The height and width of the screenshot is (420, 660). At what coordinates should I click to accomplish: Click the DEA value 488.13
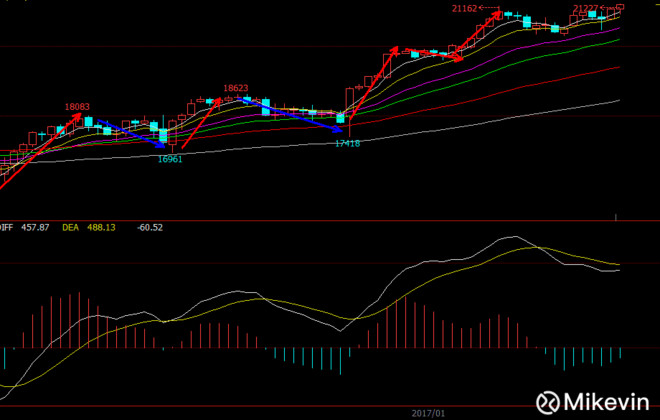coord(101,228)
